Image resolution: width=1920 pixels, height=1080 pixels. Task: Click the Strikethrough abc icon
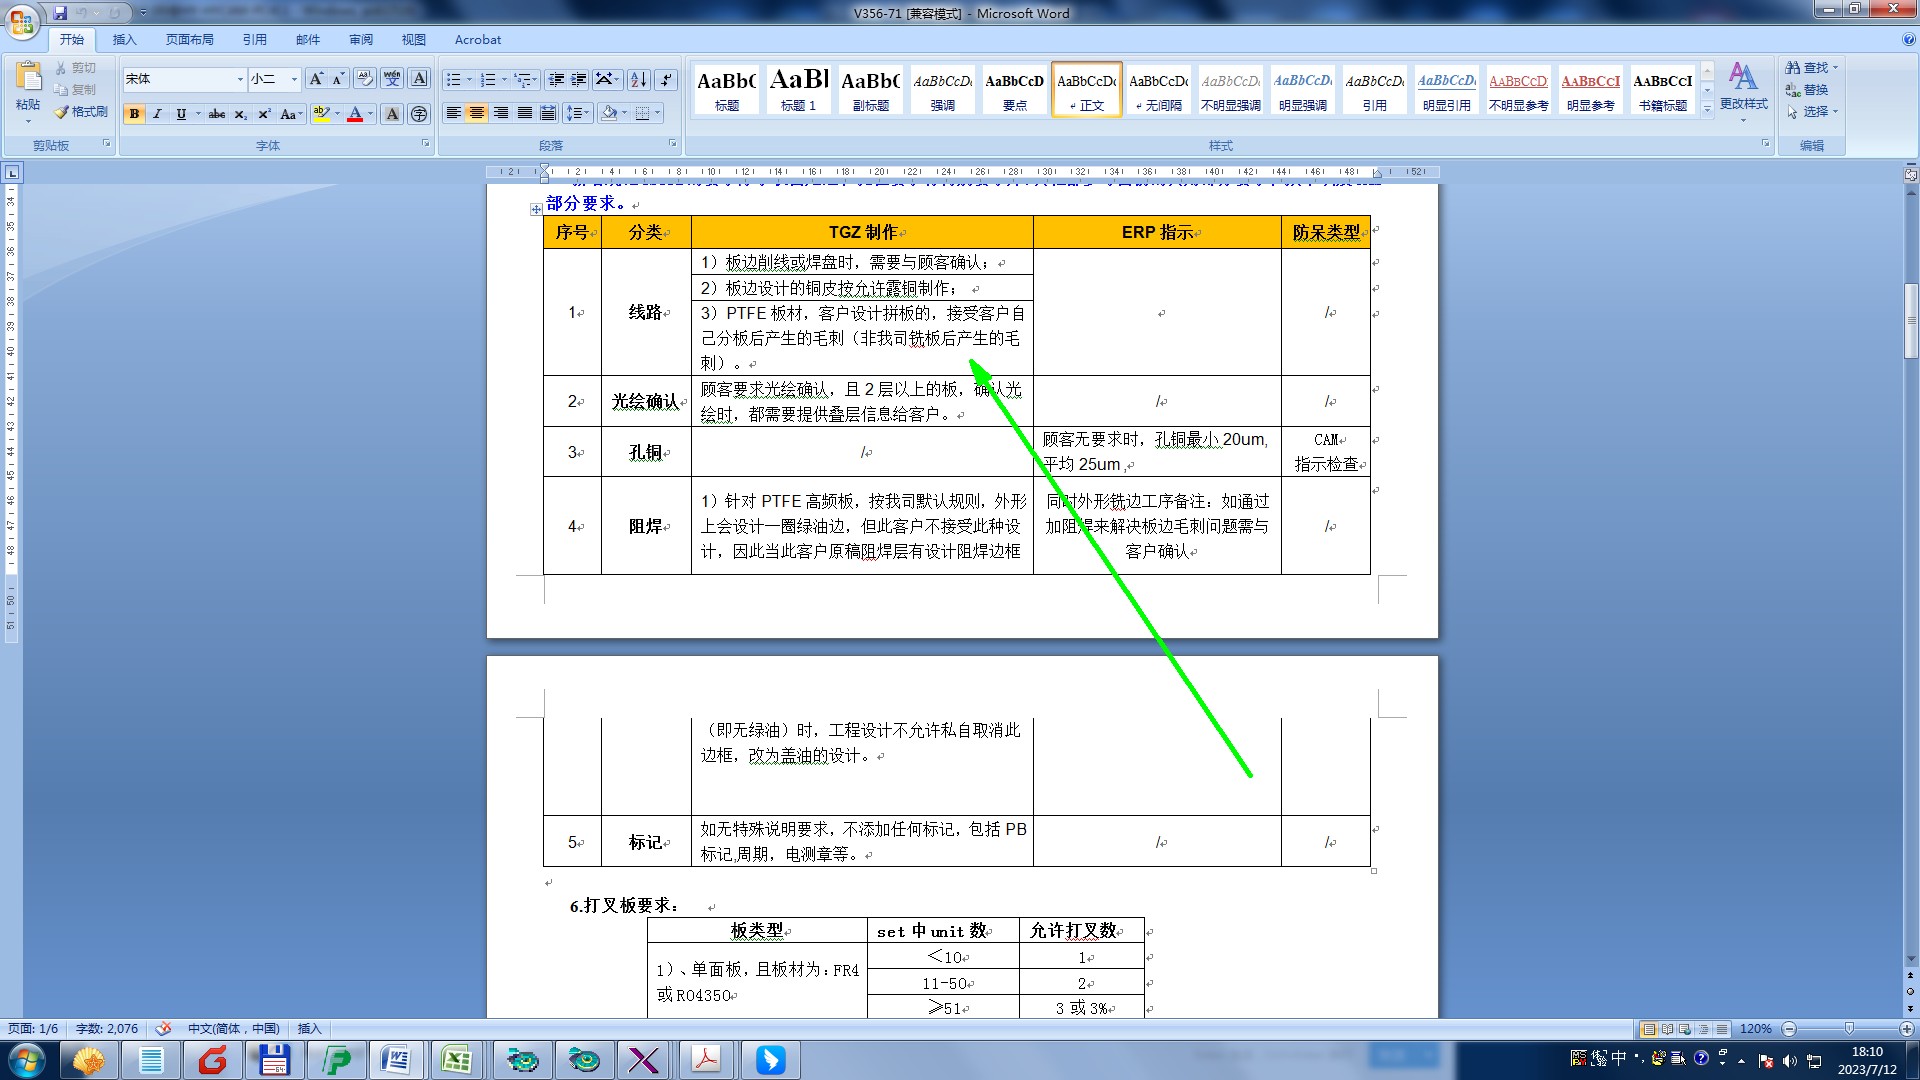click(x=217, y=114)
